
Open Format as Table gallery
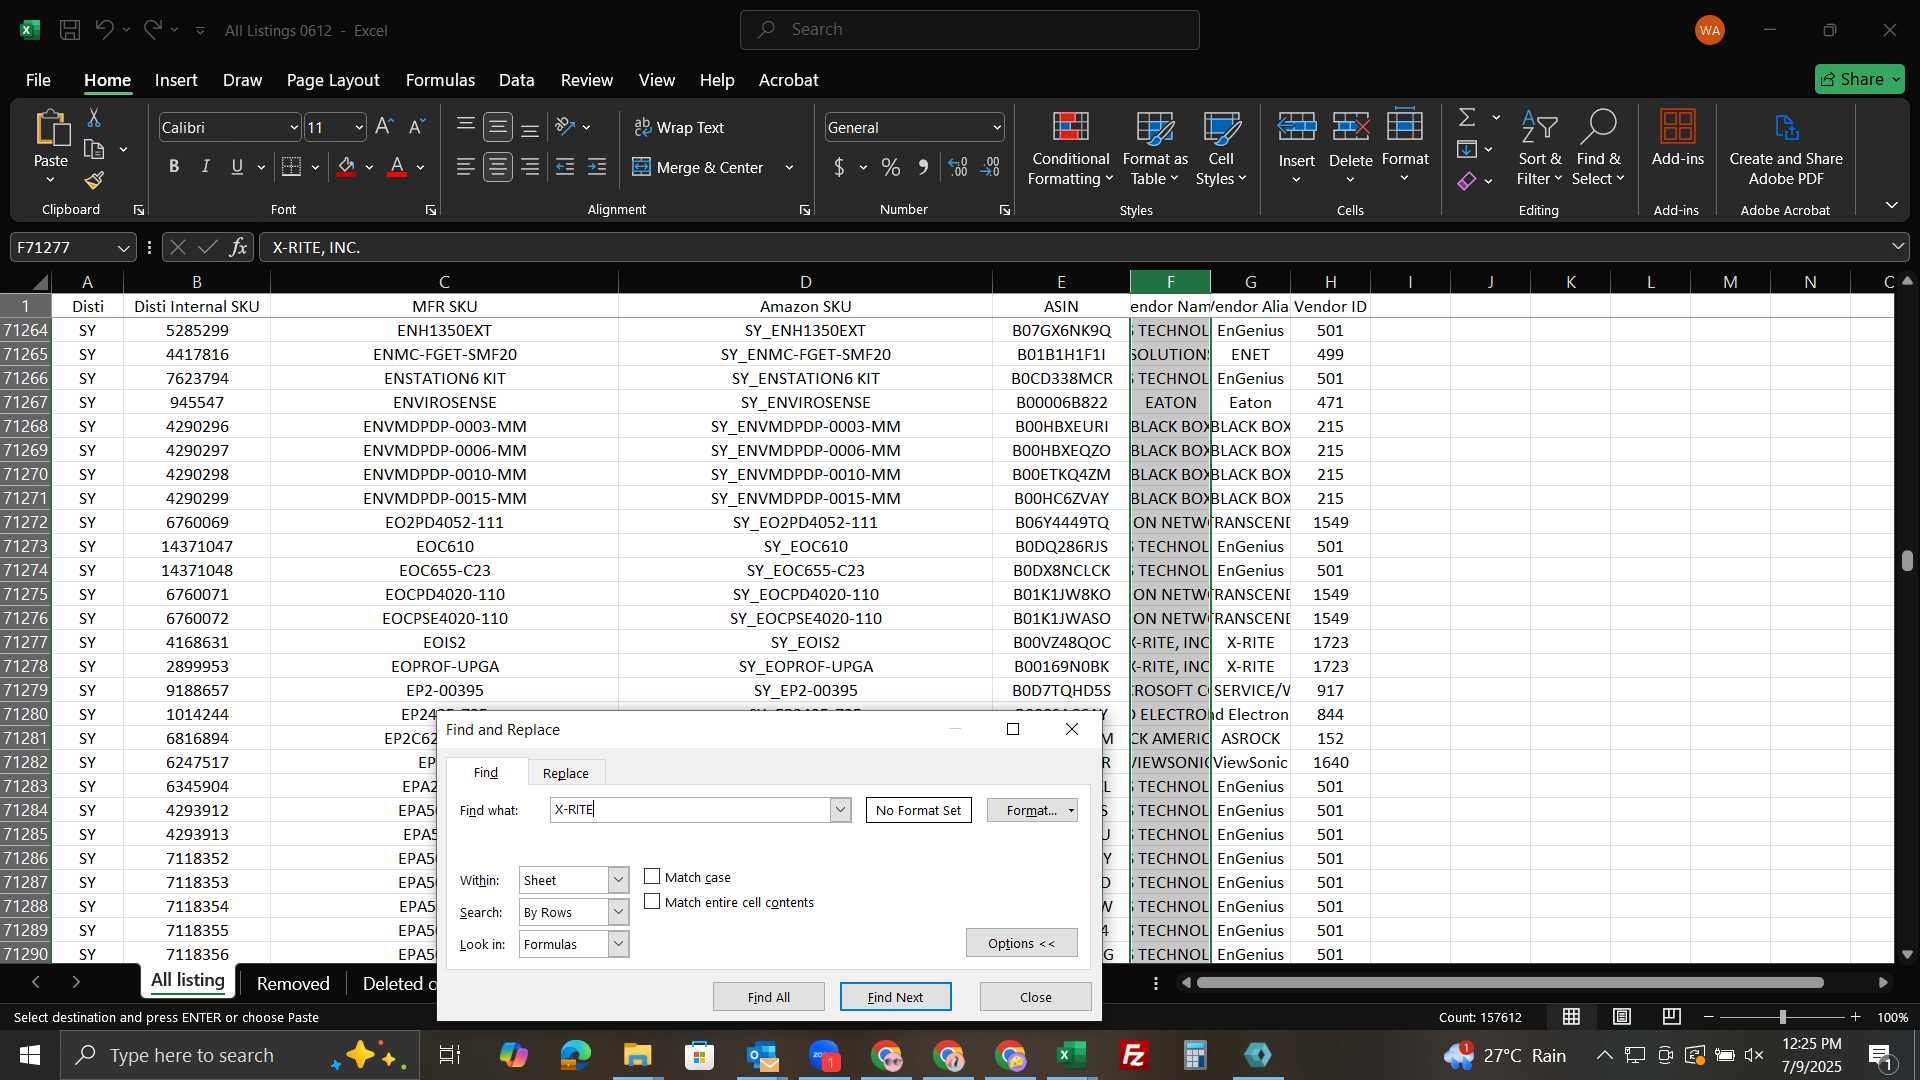(1155, 148)
